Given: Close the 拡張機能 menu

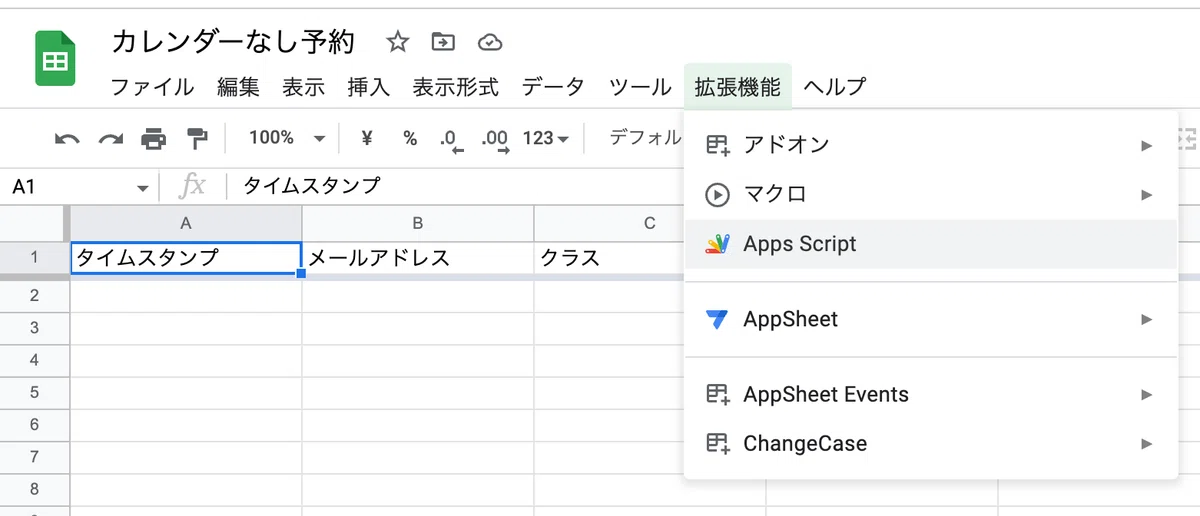Looking at the screenshot, I should 738,87.
